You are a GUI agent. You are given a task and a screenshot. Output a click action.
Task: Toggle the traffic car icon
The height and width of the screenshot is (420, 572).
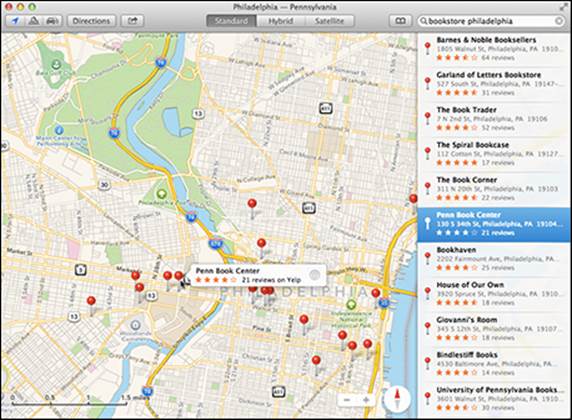(53, 21)
